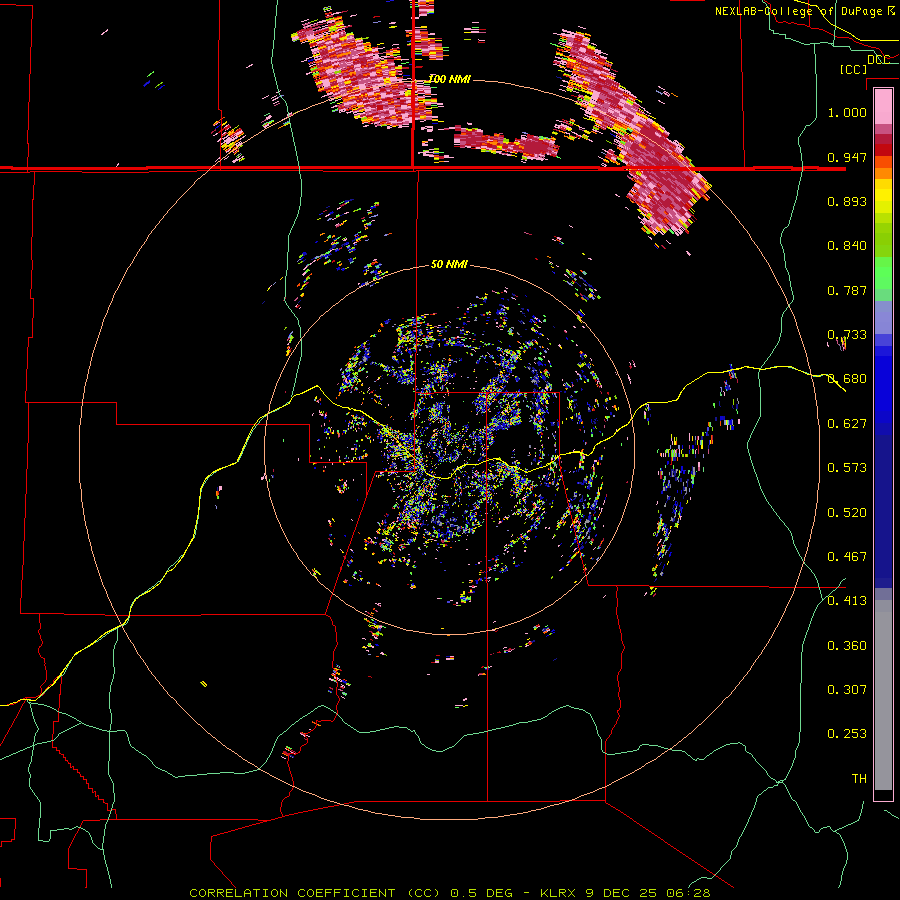This screenshot has width=900, height=900.
Task: Pick the gray low-value color bar segment
Action: click(883, 695)
